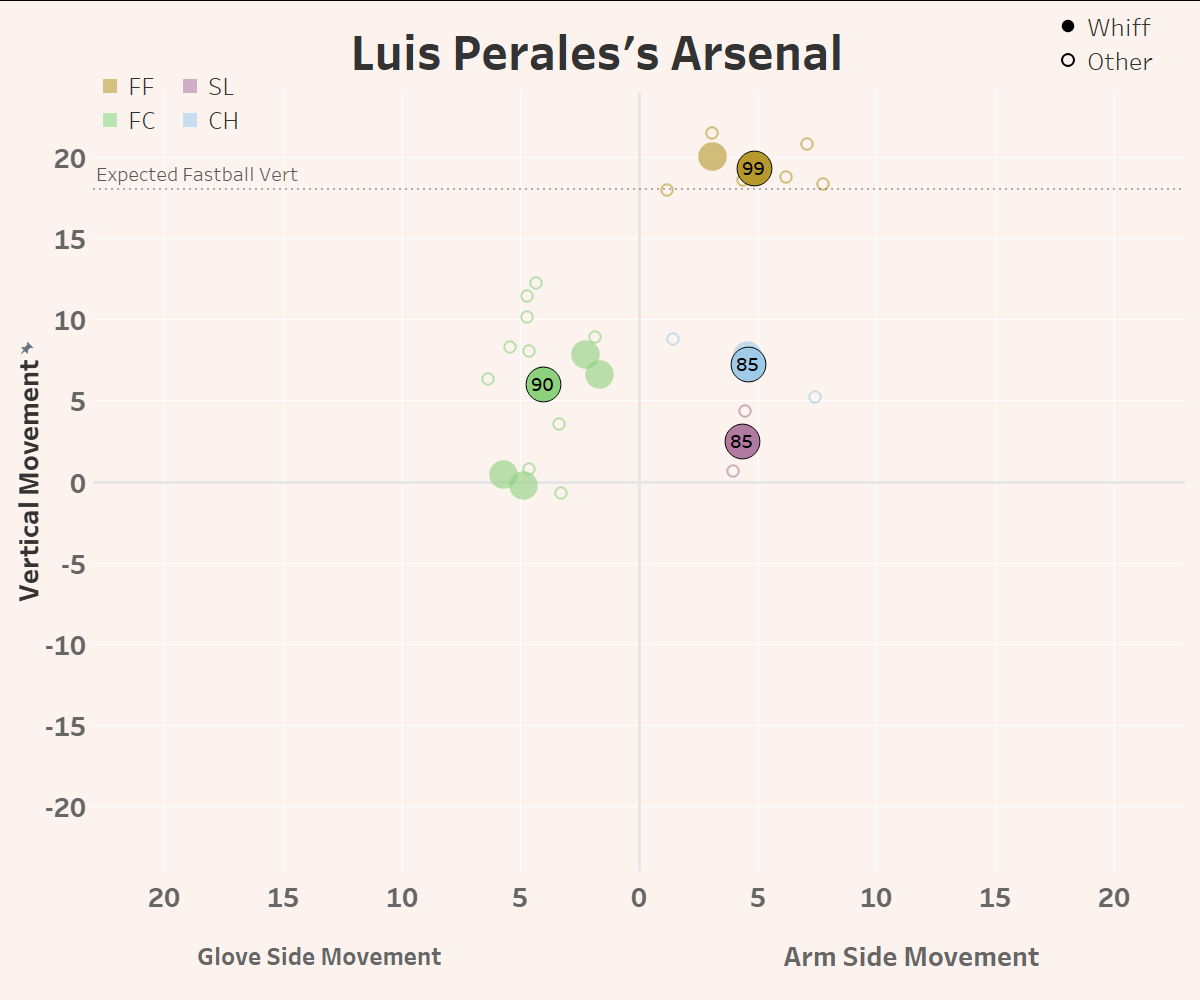The image size is (1200, 1000).
Task: Click the hollow blue CH dot near center axis
Action: coord(673,339)
